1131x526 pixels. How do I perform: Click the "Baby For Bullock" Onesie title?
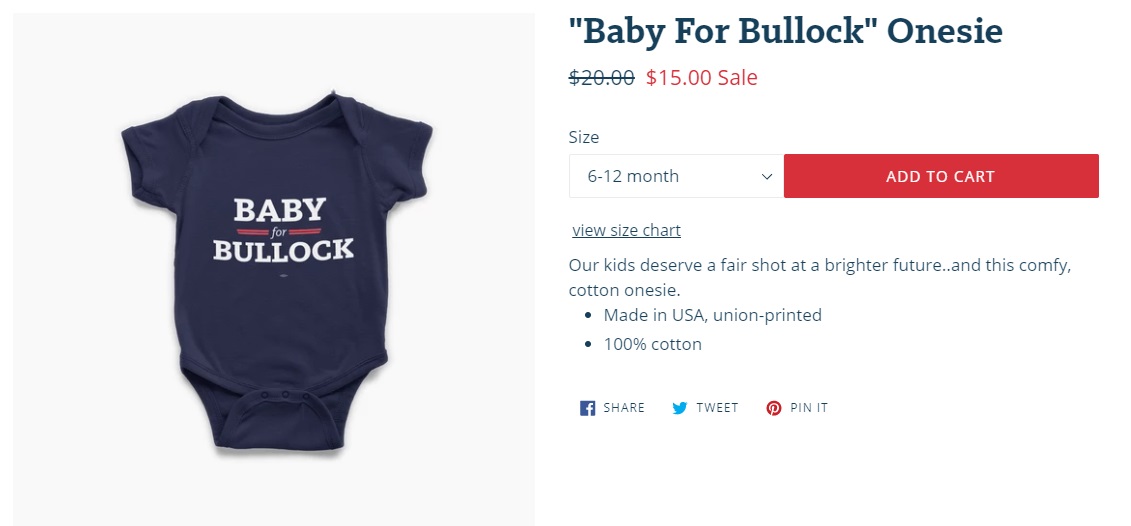(x=785, y=31)
